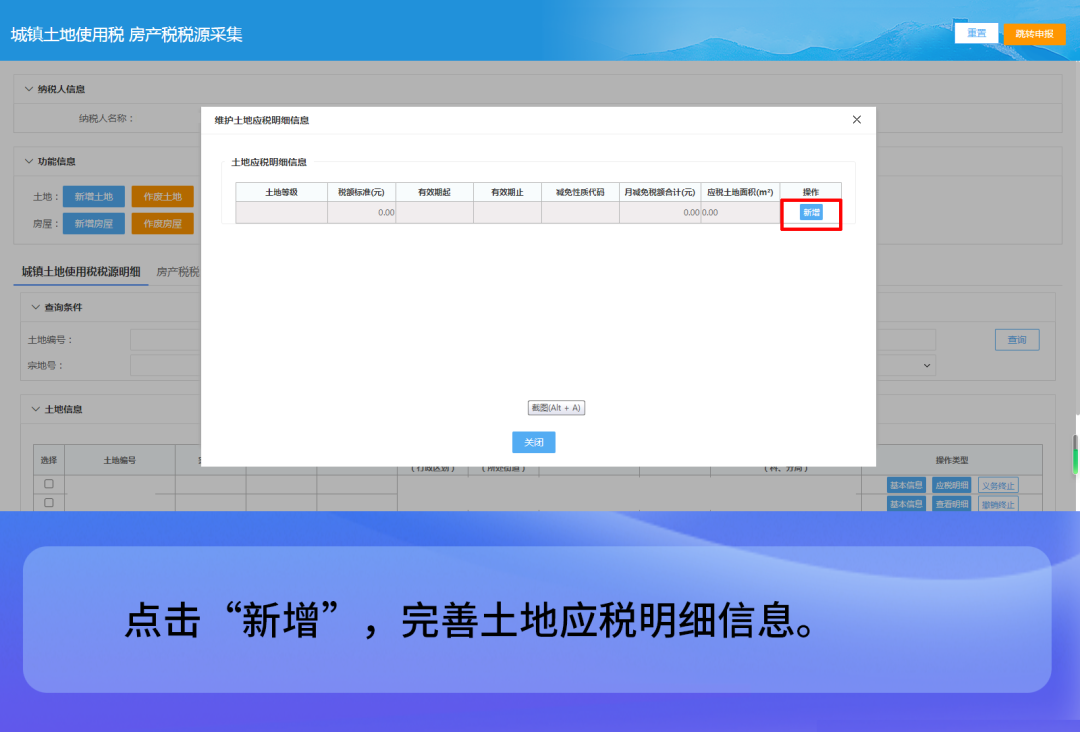Screen dimensions: 1080x732
Task: Collapse the 功能信息 section chevron
Action: 29,161
